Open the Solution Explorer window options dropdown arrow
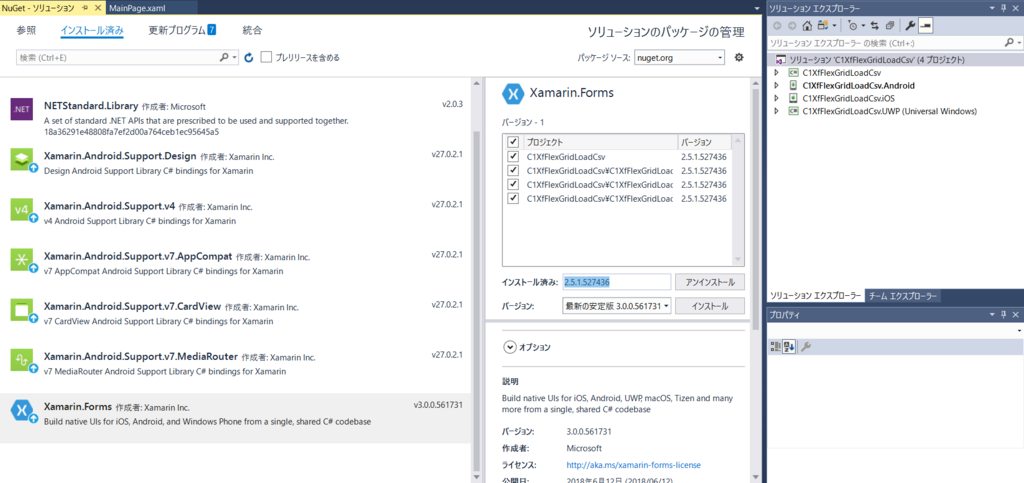This screenshot has width=1024, height=483. coord(994,8)
